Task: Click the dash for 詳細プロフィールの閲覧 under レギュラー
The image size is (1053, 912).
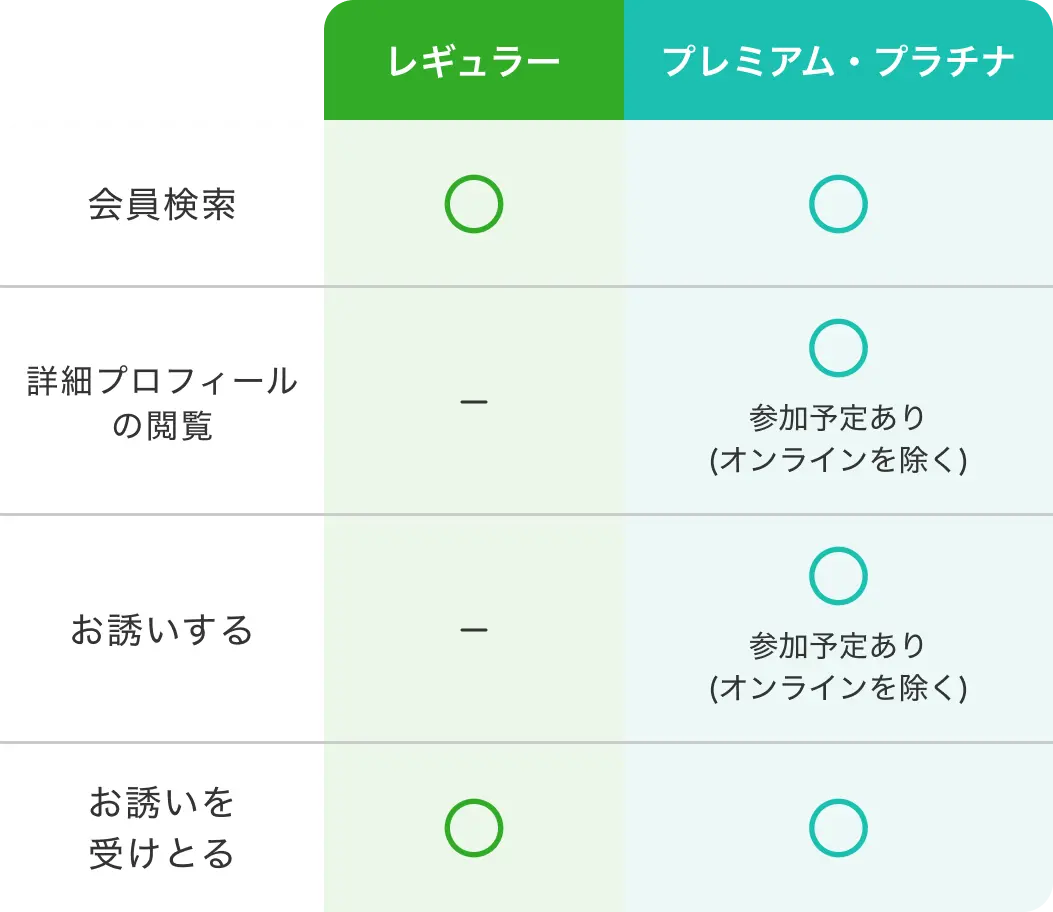Action: coord(473,402)
